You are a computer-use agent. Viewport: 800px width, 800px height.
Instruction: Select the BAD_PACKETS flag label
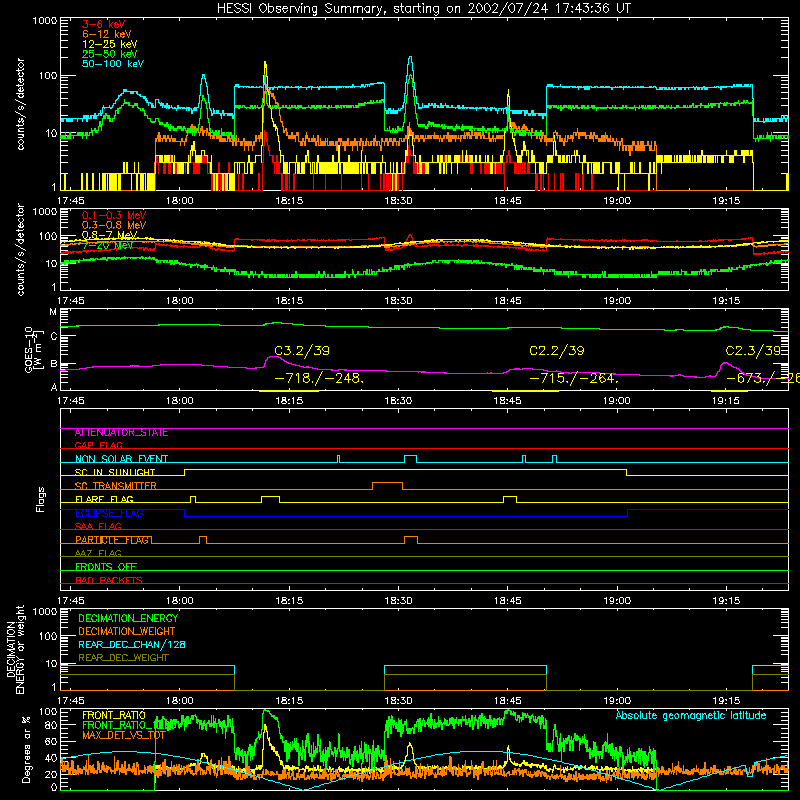[x=109, y=580]
